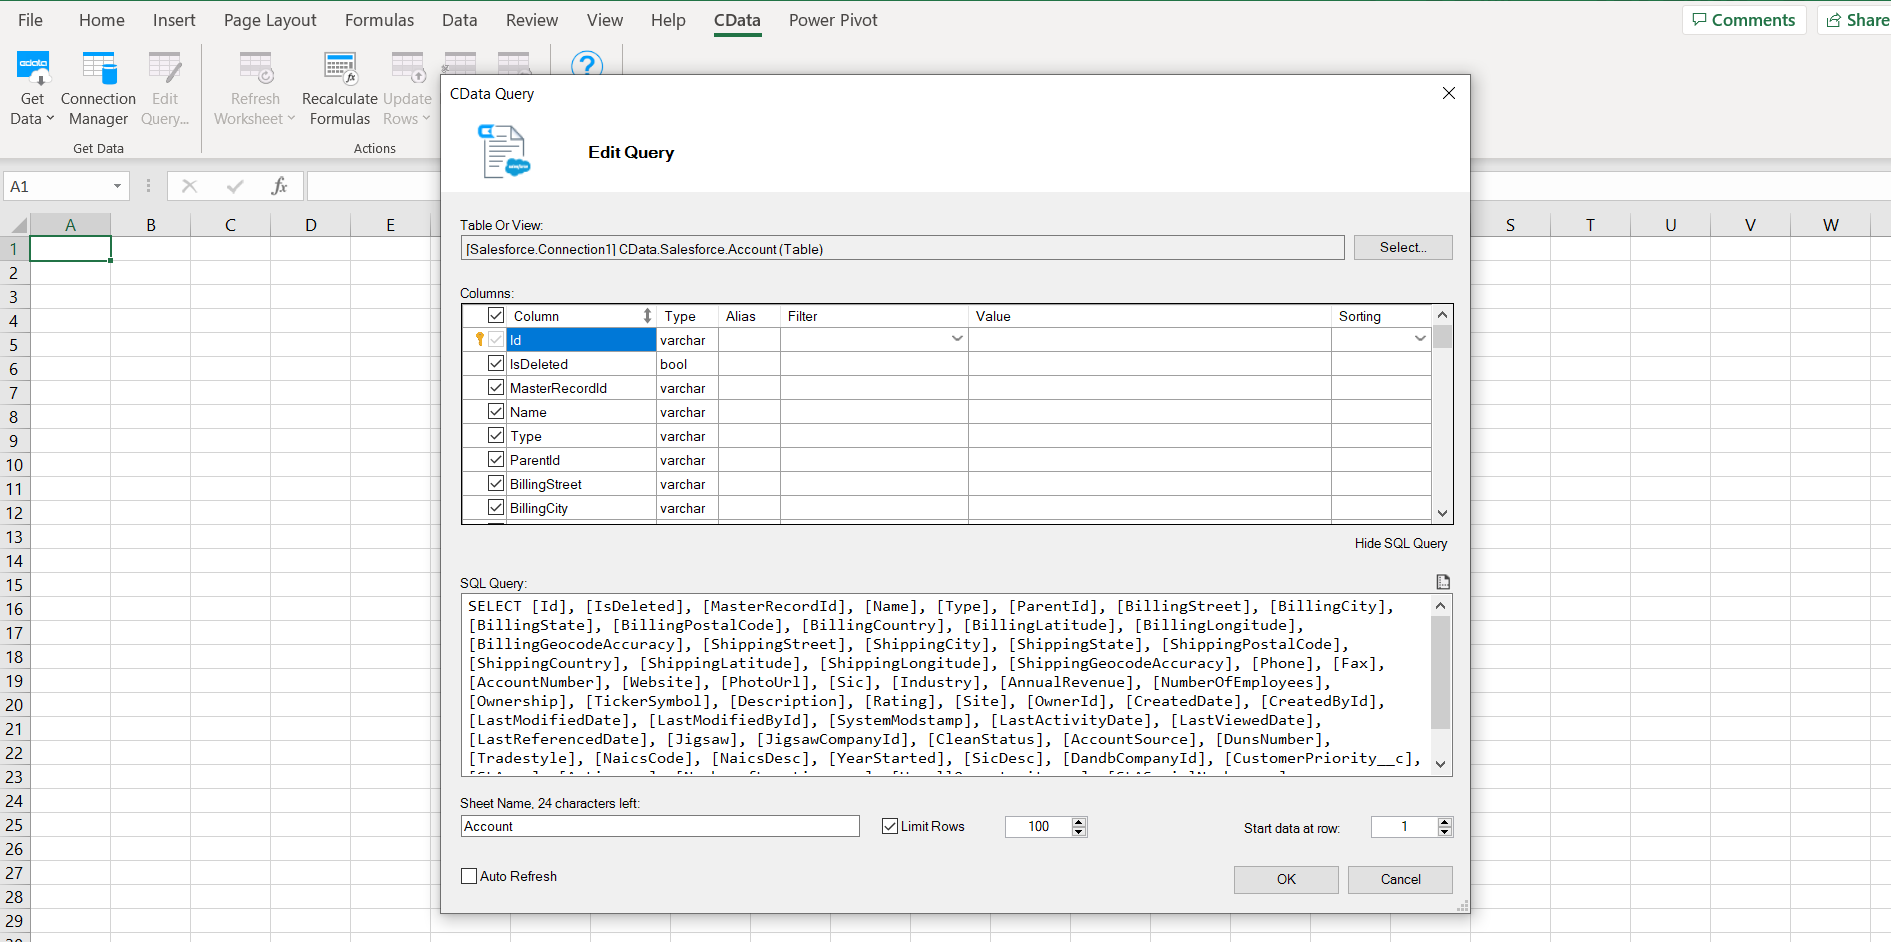
Task: Open the Sorting dropdown for Id row
Action: pyautogui.click(x=1419, y=339)
